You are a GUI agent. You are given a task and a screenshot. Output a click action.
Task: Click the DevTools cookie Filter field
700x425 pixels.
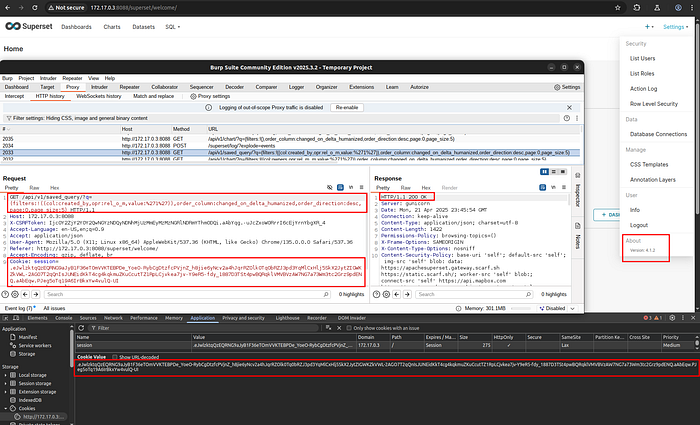pos(204,328)
